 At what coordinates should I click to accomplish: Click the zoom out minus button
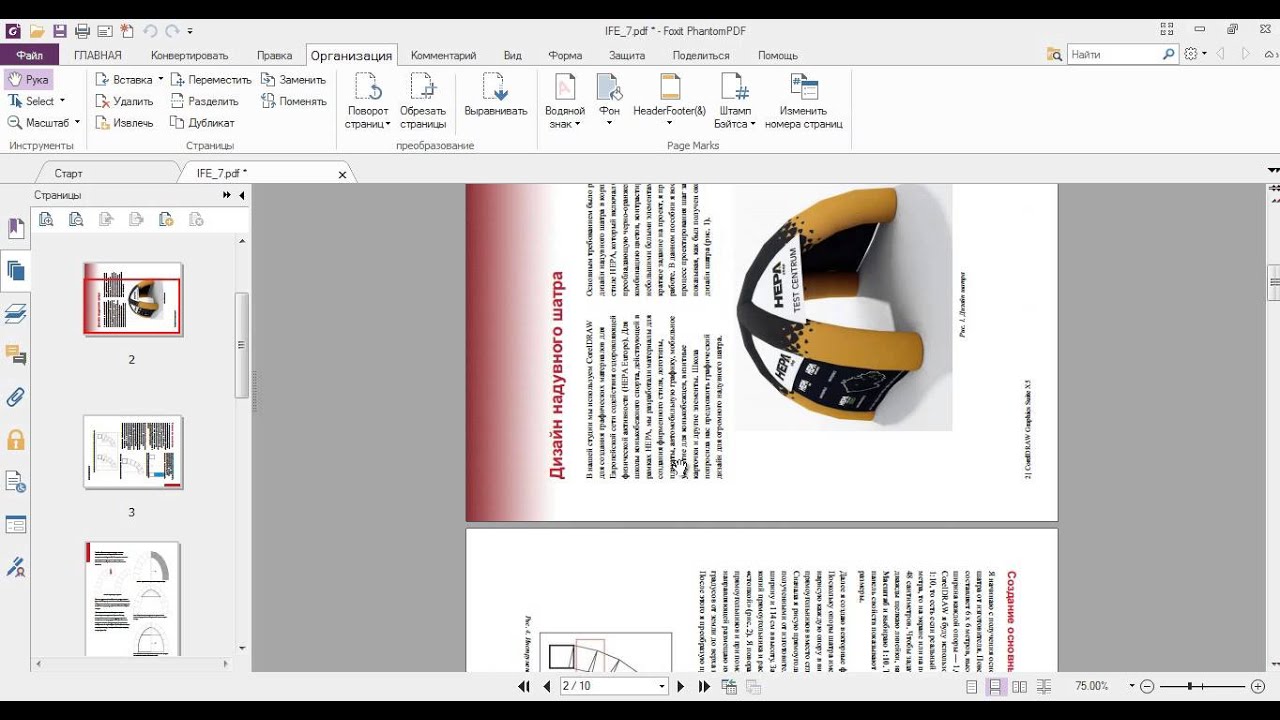(x=1147, y=686)
